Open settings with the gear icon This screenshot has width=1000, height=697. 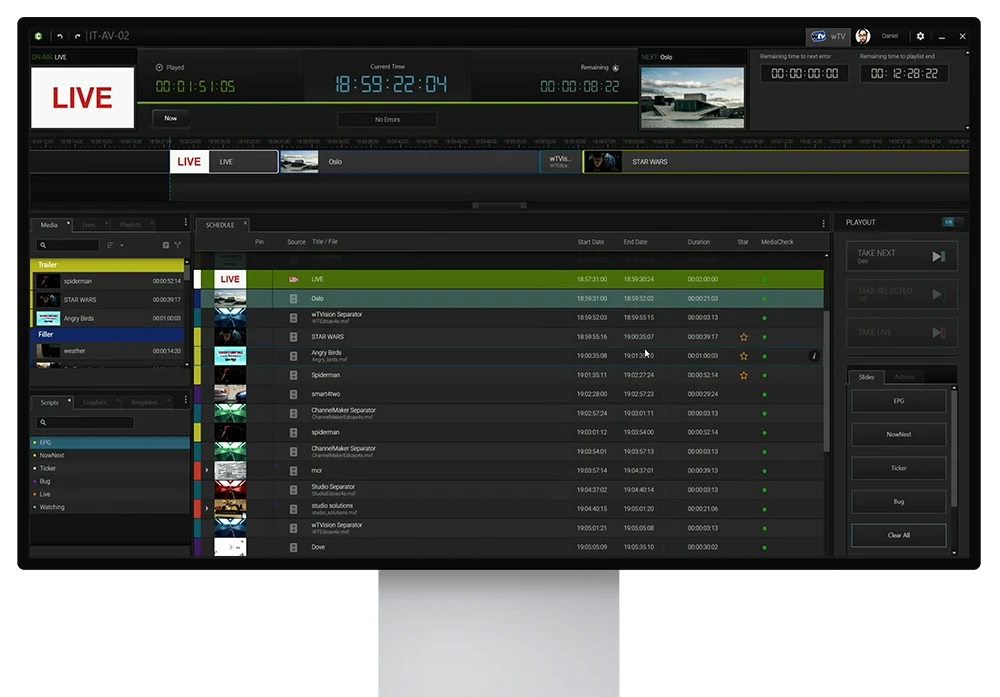(x=920, y=36)
